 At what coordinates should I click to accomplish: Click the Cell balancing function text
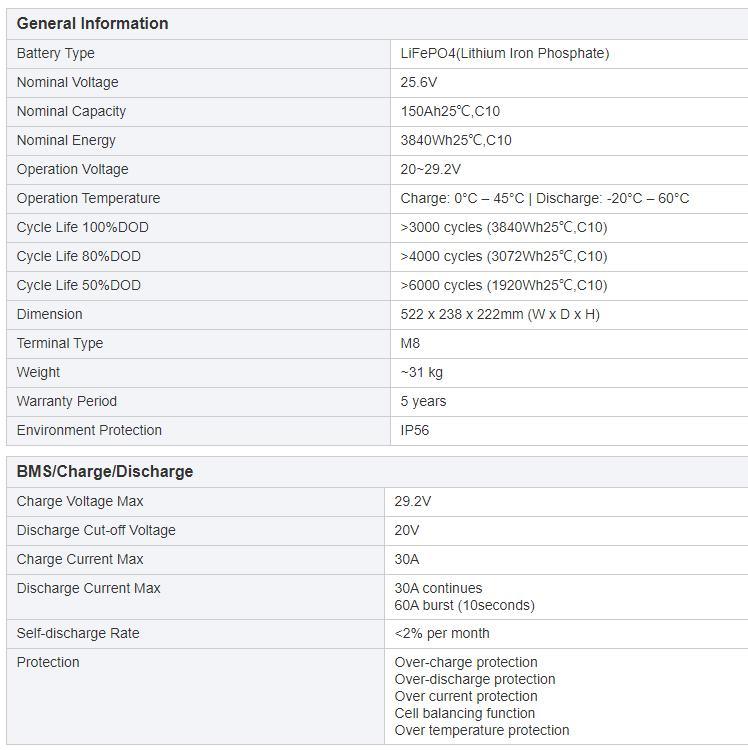coord(464,713)
